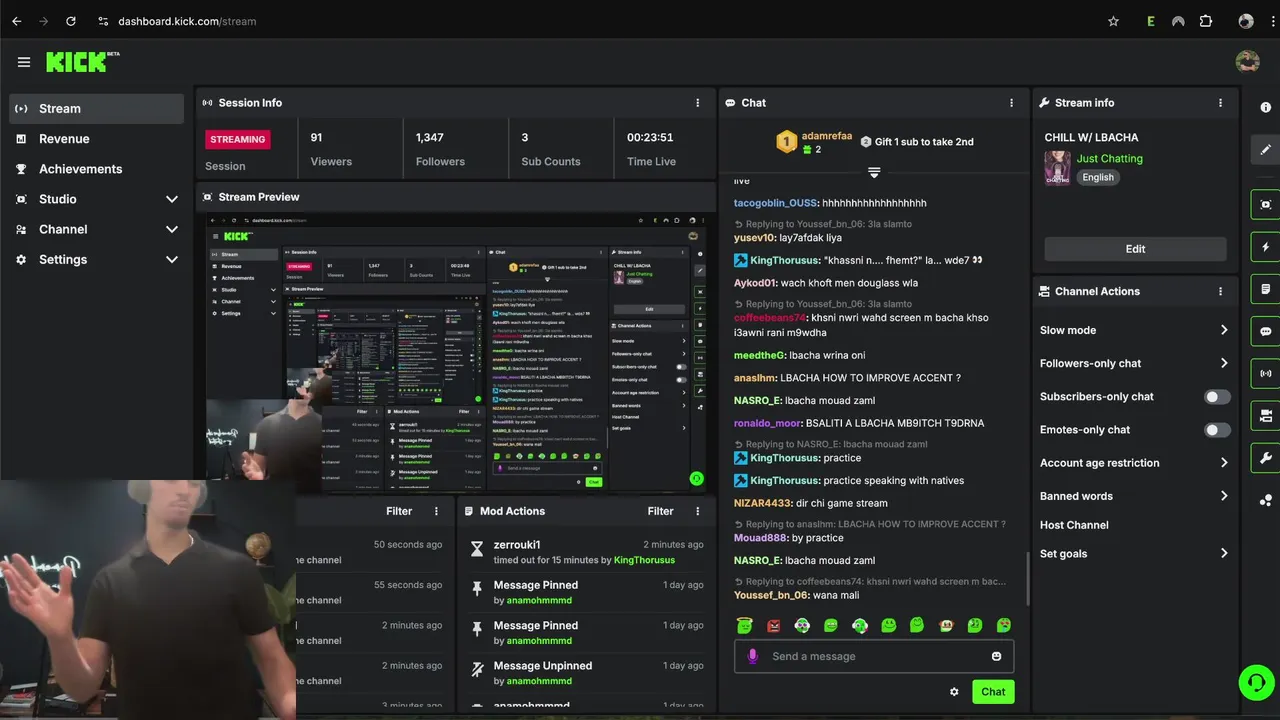Image resolution: width=1280 pixels, height=720 pixels.
Task: Open chat settings gear icon
Action: click(x=954, y=692)
